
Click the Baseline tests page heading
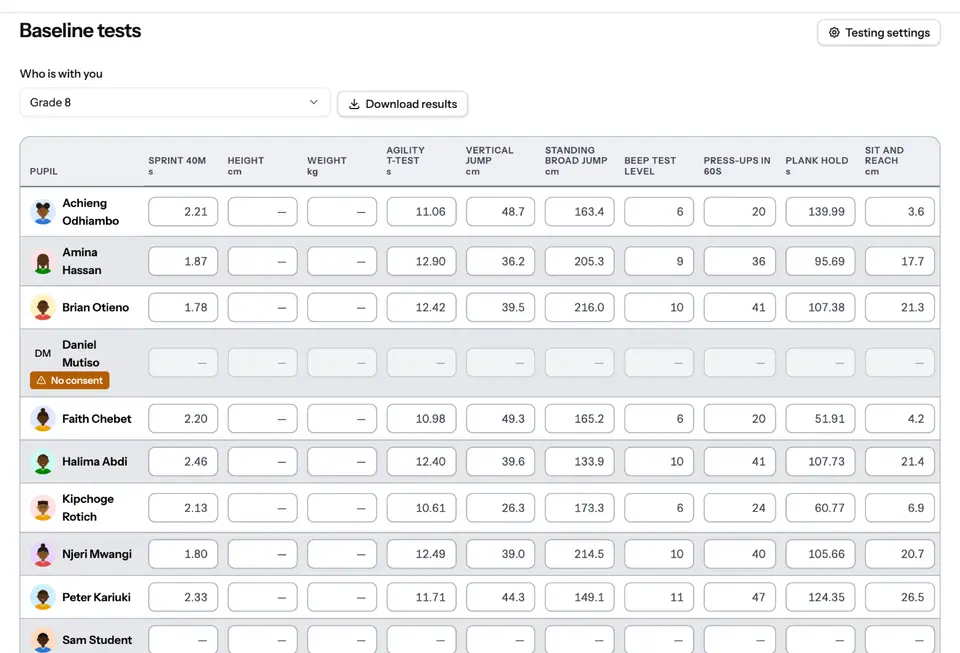coord(80,31)
